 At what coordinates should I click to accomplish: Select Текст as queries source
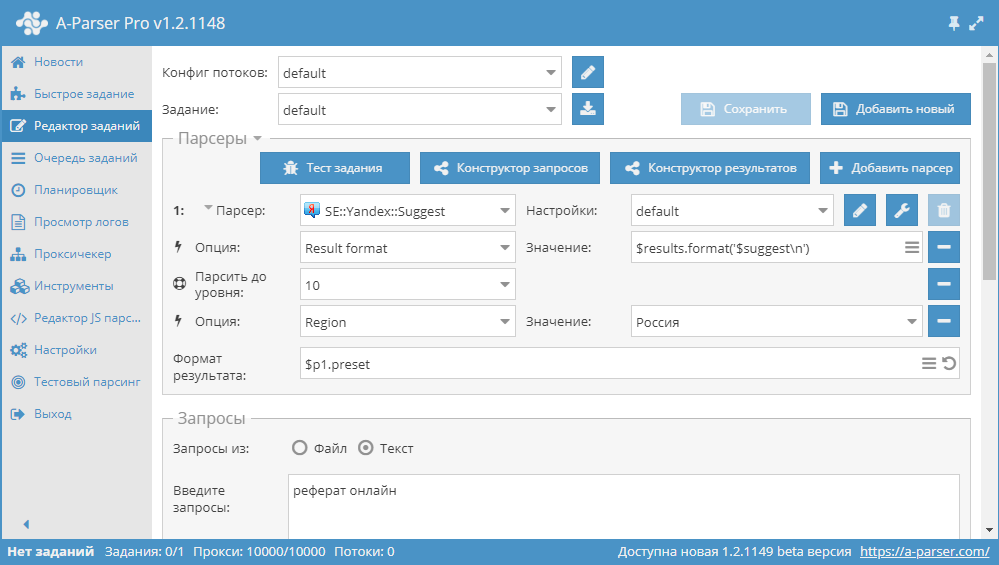366,448
